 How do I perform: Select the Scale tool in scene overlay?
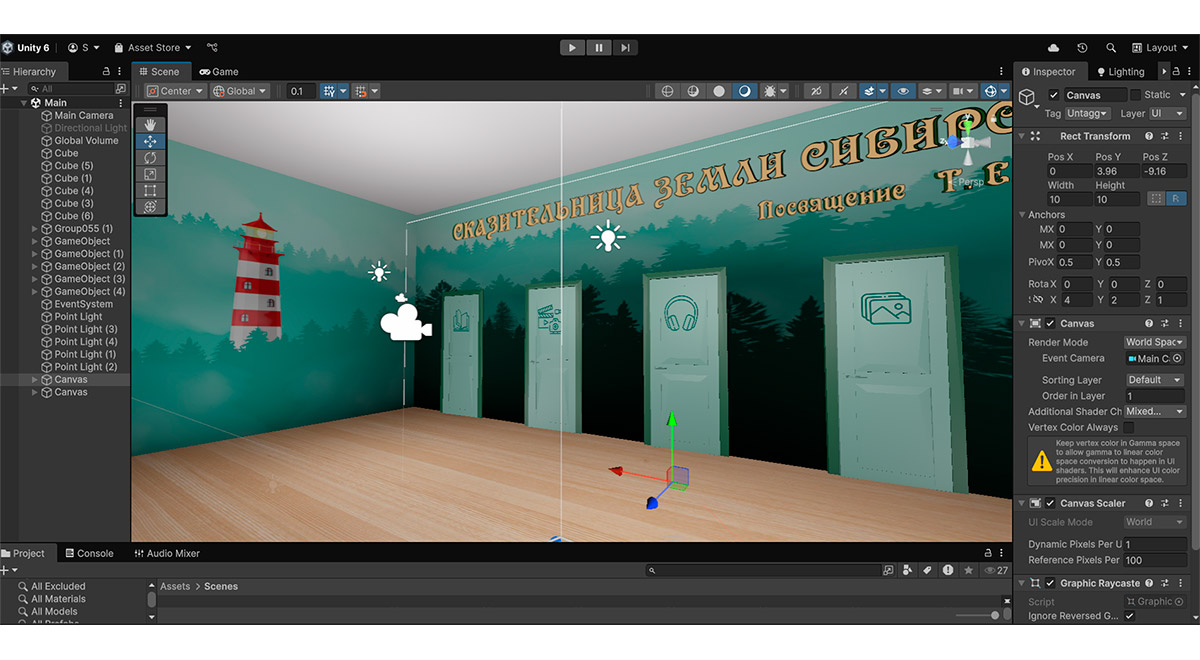150,174
